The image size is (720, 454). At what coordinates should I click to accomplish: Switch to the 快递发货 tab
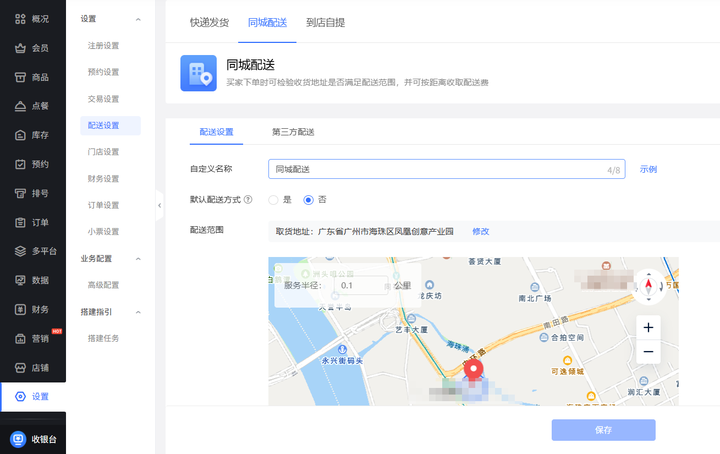tap(209, 21)
